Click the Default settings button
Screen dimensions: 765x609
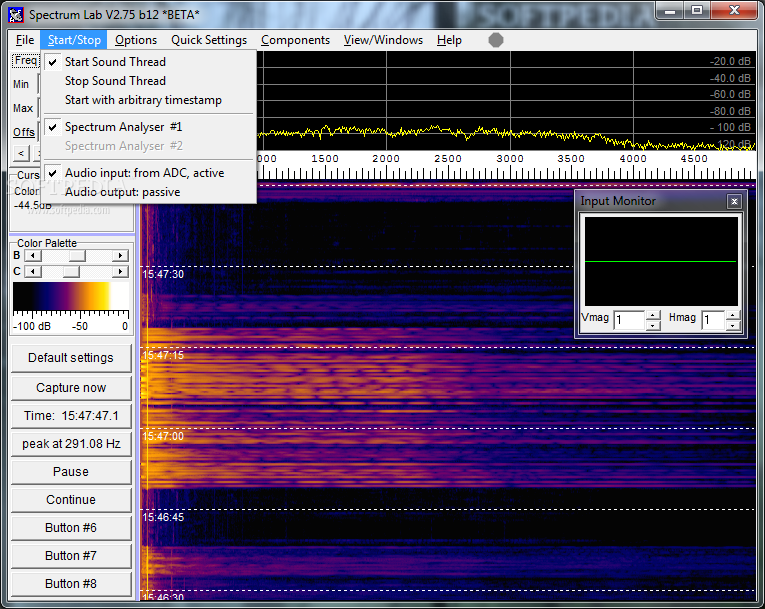point(71,358)
